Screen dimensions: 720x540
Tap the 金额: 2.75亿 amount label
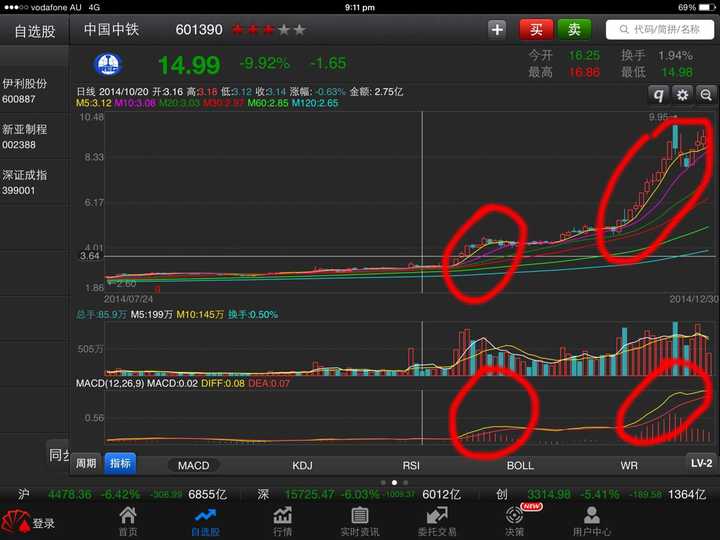pos(376,91)
